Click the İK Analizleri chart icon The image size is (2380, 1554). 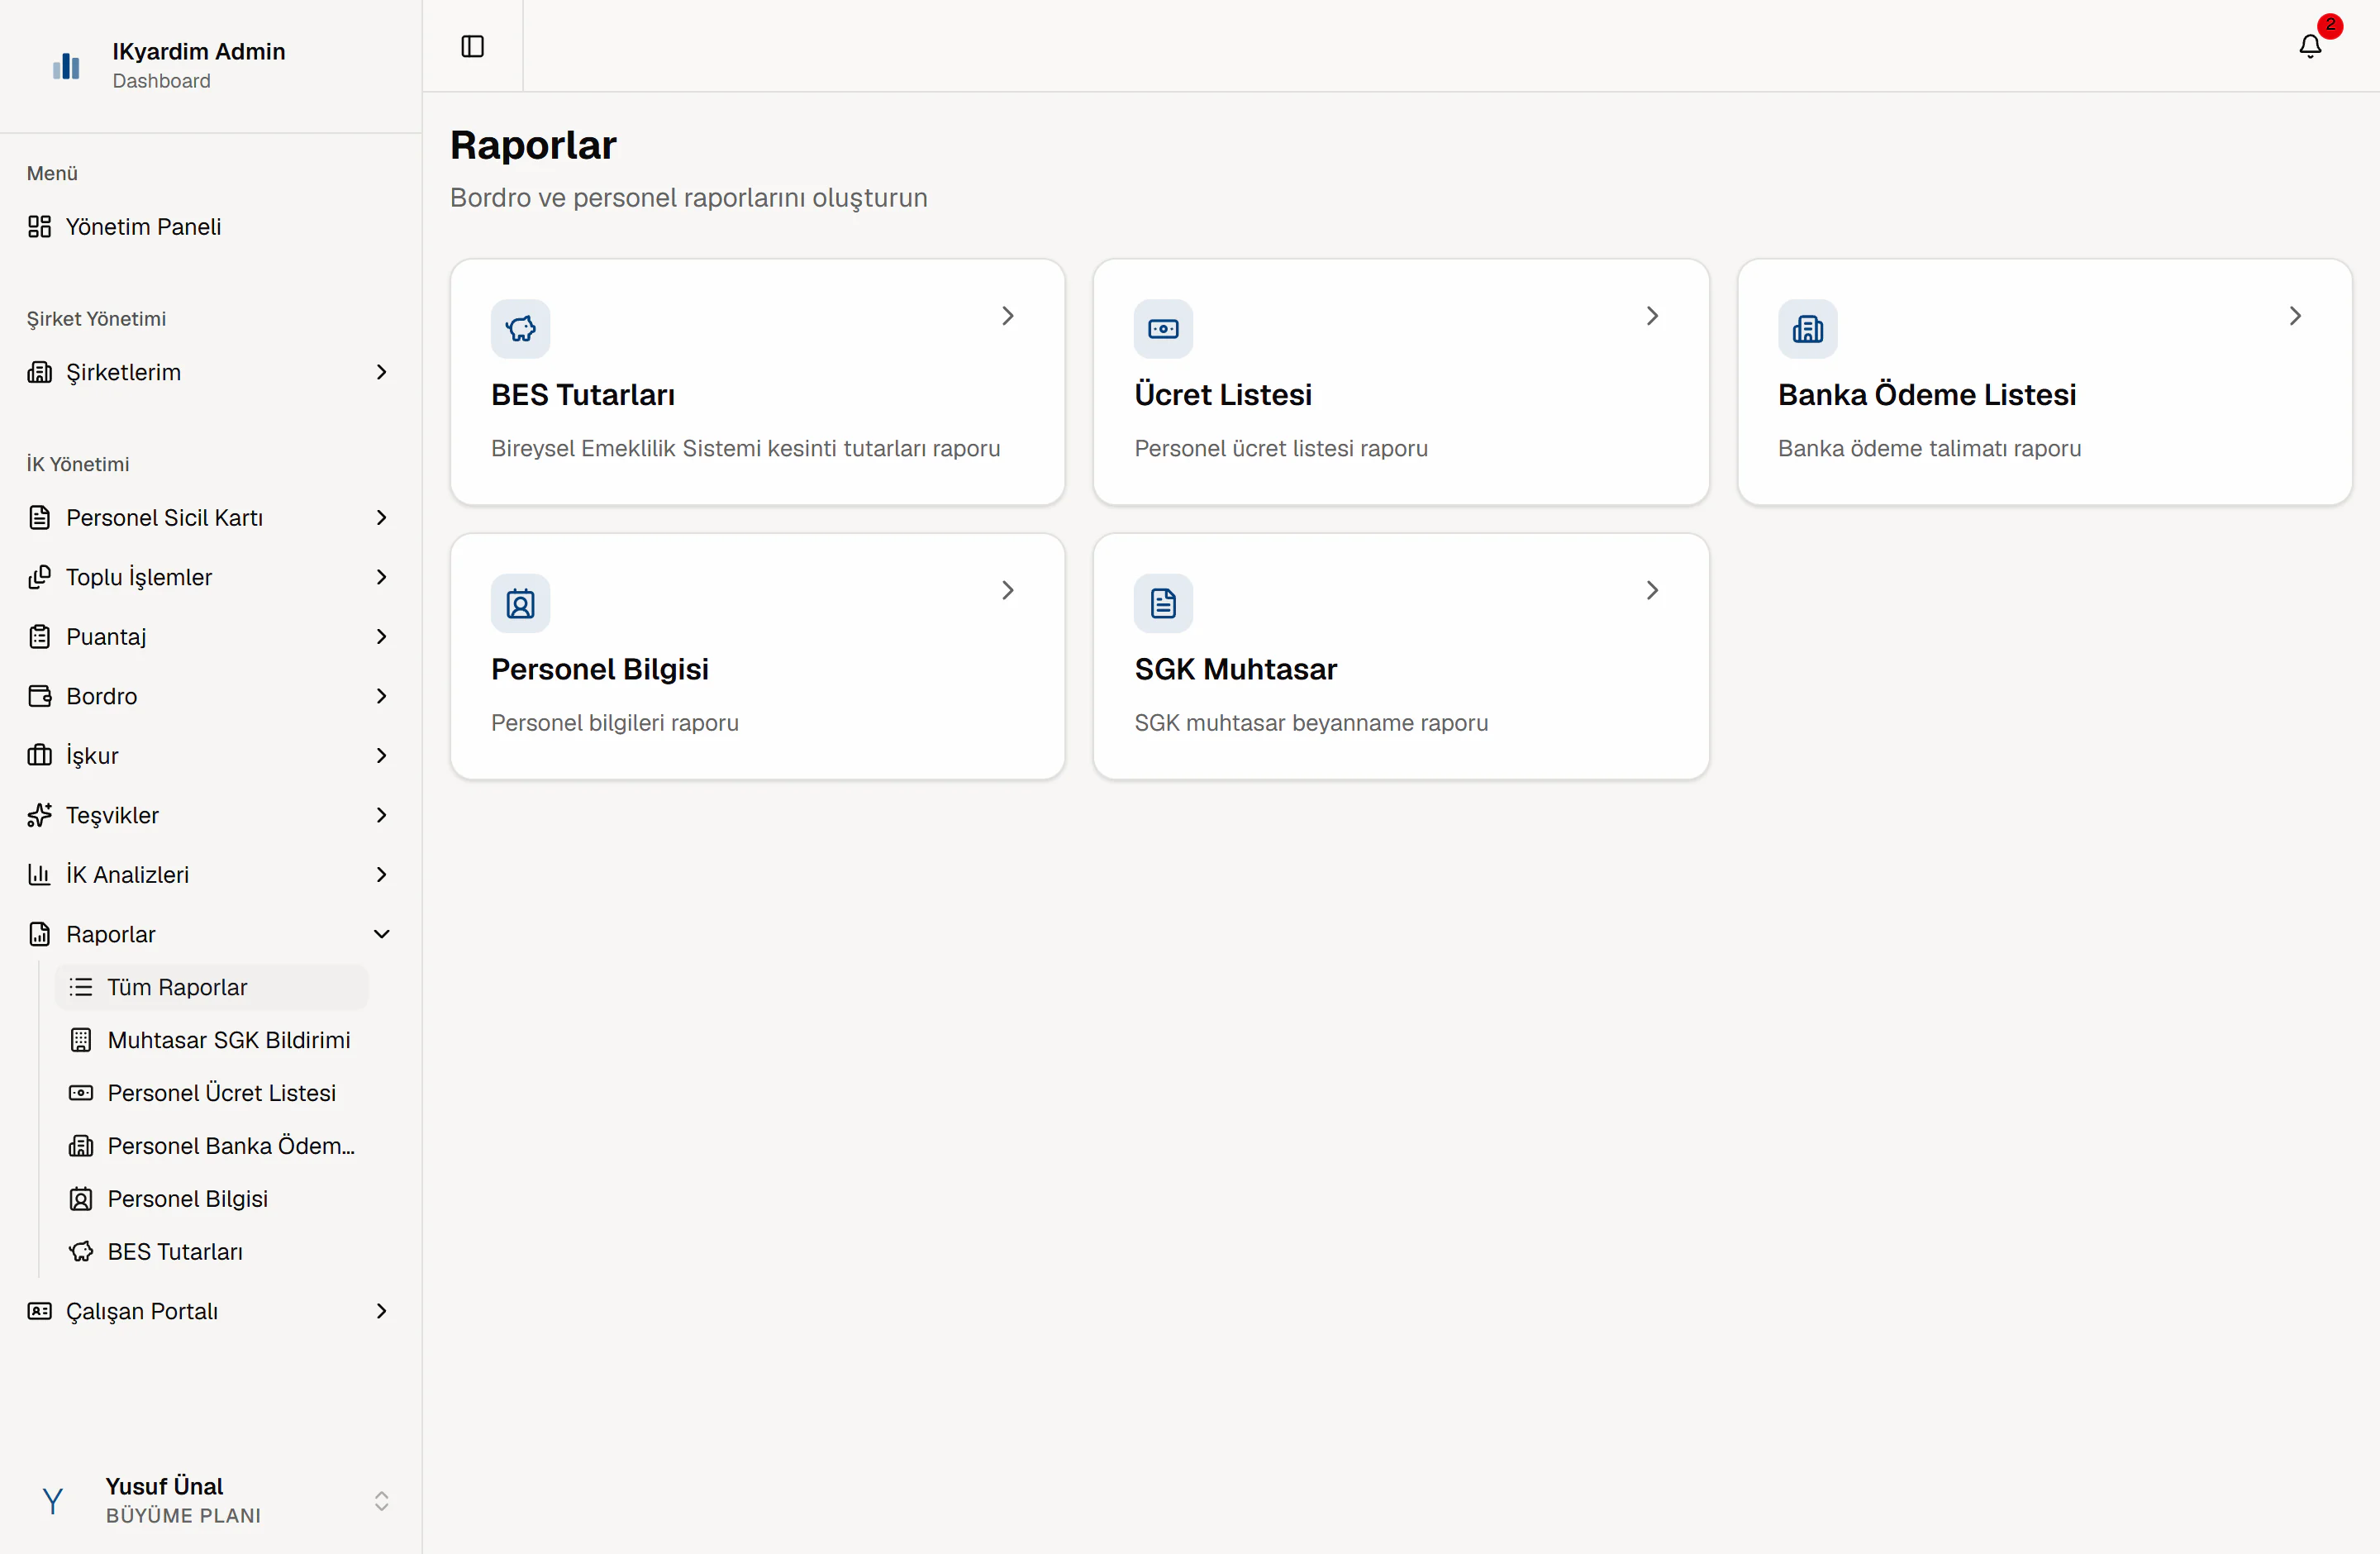pos(39,874)
